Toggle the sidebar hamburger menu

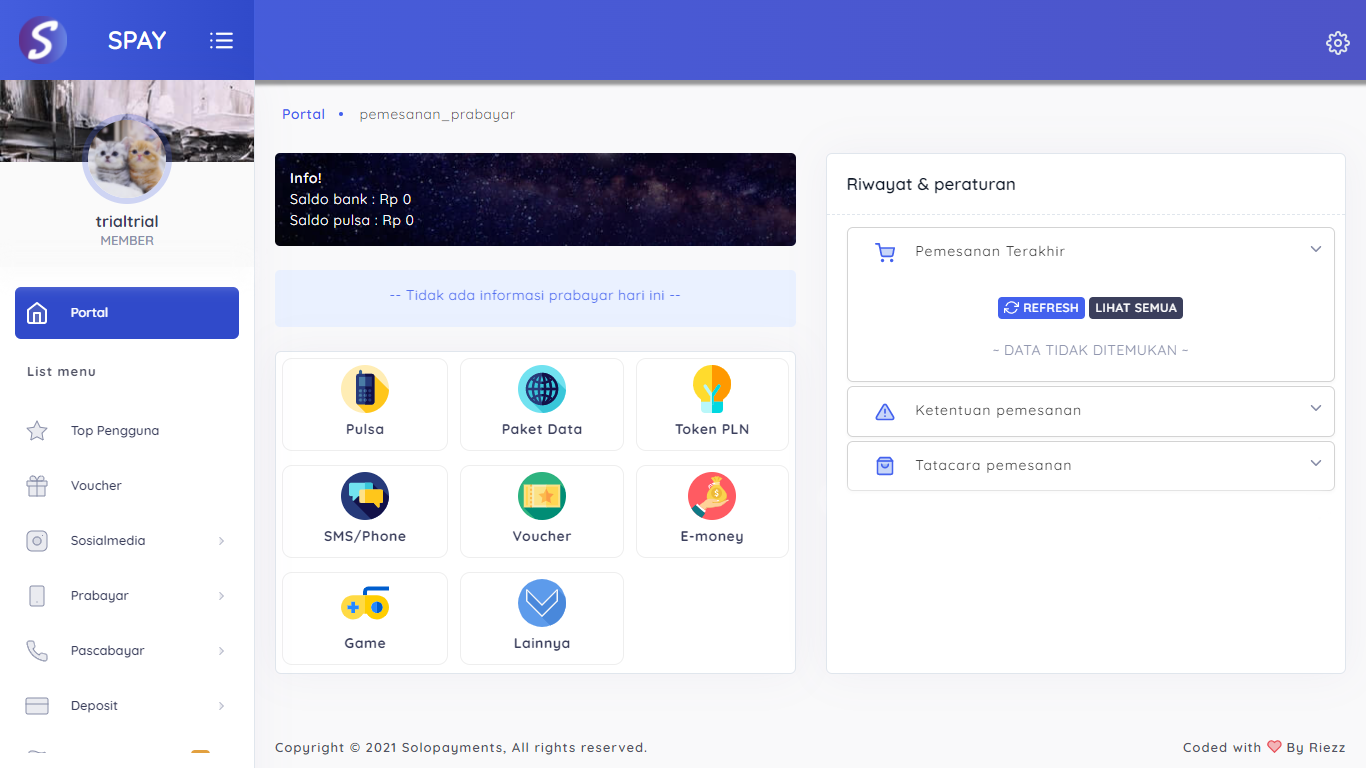point(221,40)
